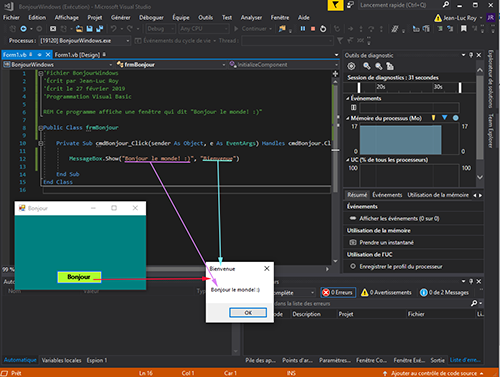Click the right handle of diagnostic timeline

(460, 88)
